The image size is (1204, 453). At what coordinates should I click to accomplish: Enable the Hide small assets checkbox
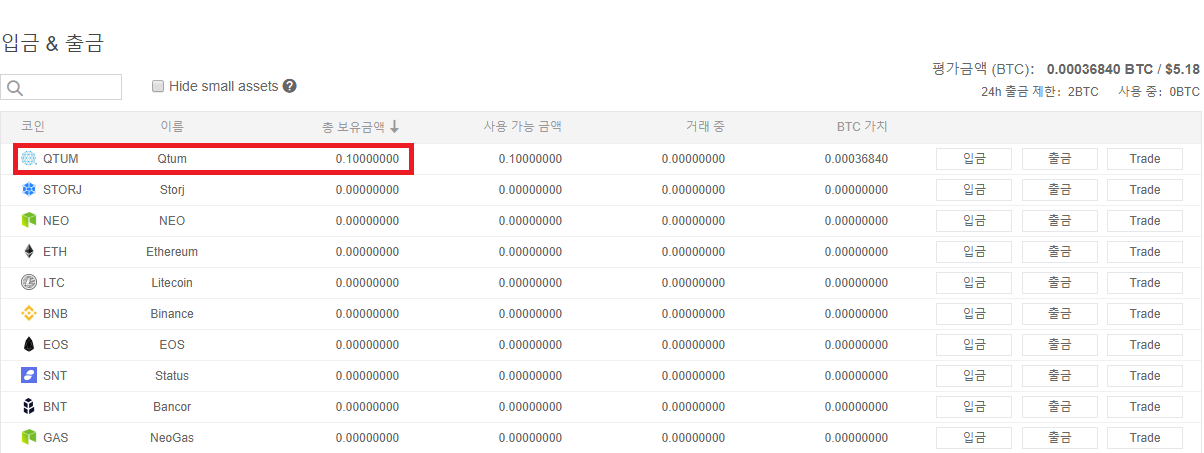(x=157, y=86)
